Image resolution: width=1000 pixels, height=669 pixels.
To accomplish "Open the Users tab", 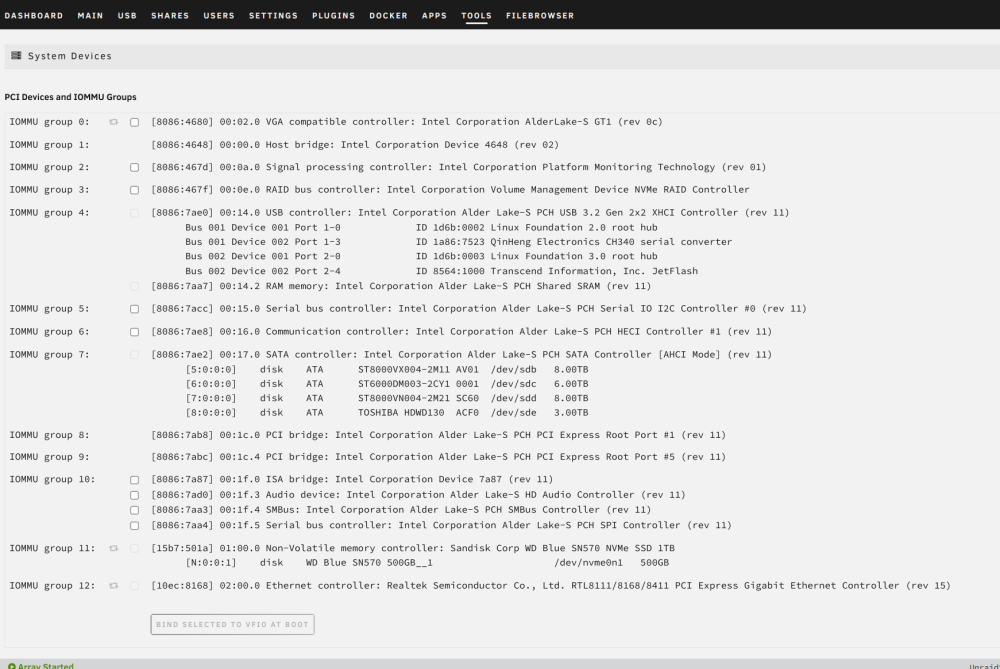I will [219, 15].
